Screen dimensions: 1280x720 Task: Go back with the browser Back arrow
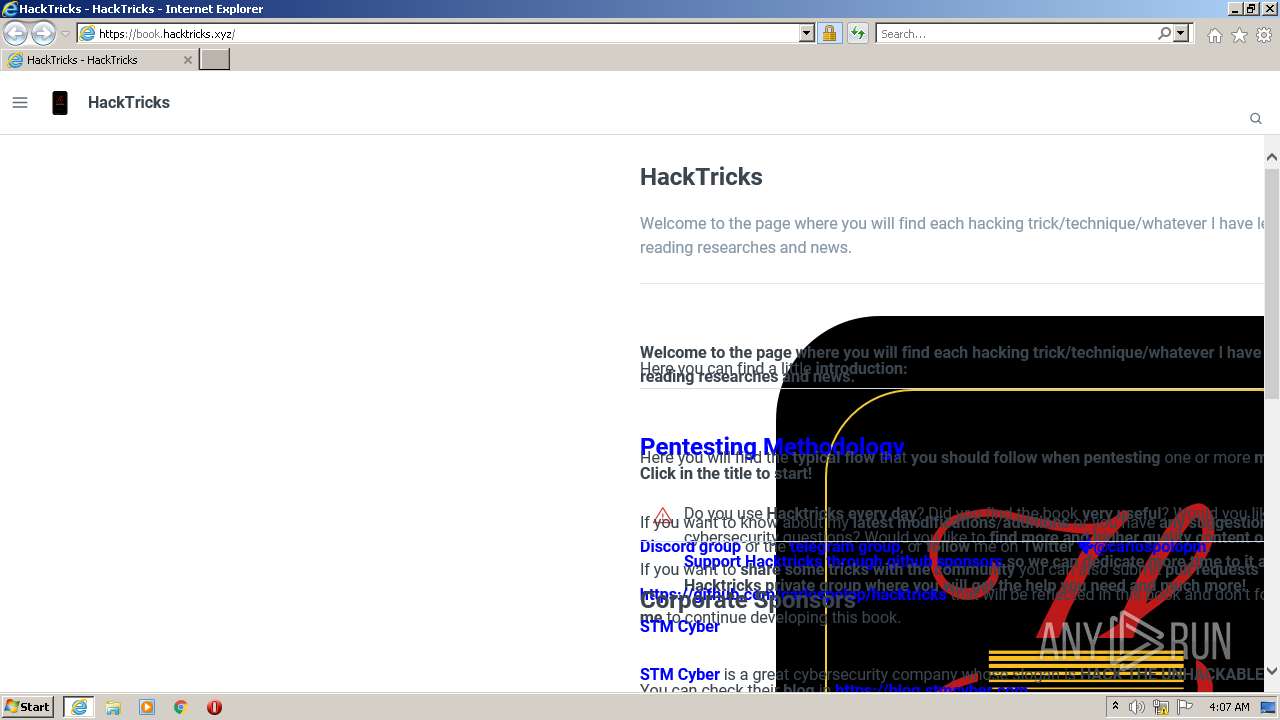click(x=15, y=33)
